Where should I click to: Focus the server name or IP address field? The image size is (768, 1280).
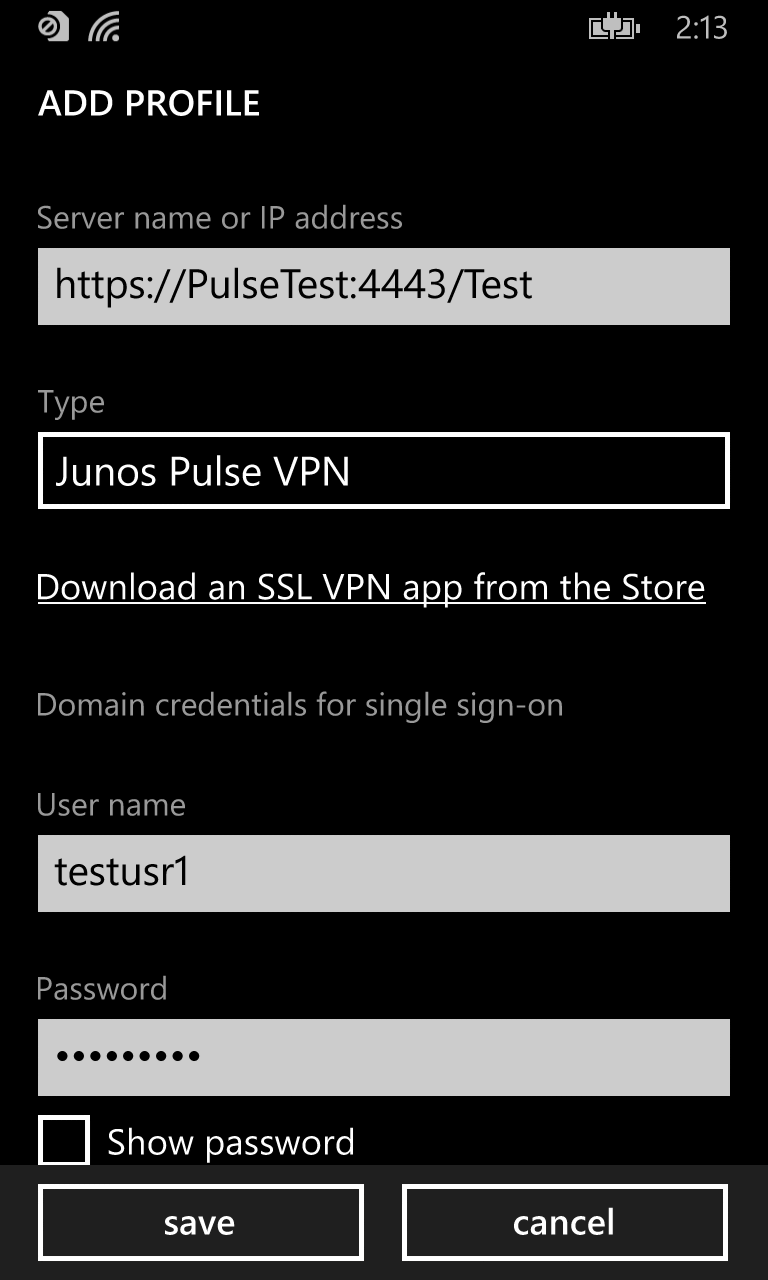(x=384, y=287)
